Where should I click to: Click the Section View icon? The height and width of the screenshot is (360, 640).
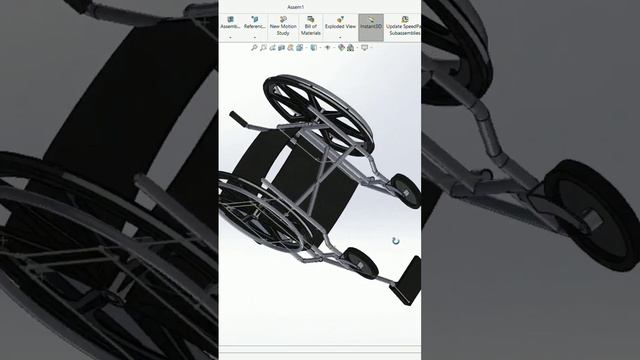281,48
